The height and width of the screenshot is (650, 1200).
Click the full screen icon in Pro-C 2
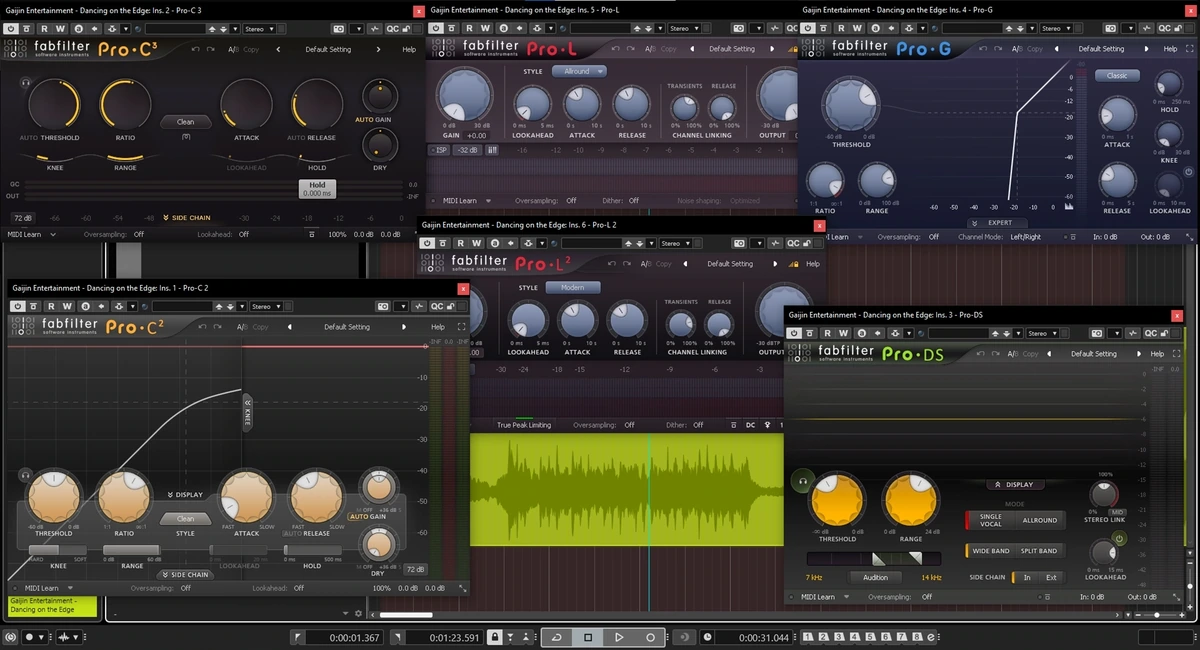pyautogui.click(x=461, y=327)
